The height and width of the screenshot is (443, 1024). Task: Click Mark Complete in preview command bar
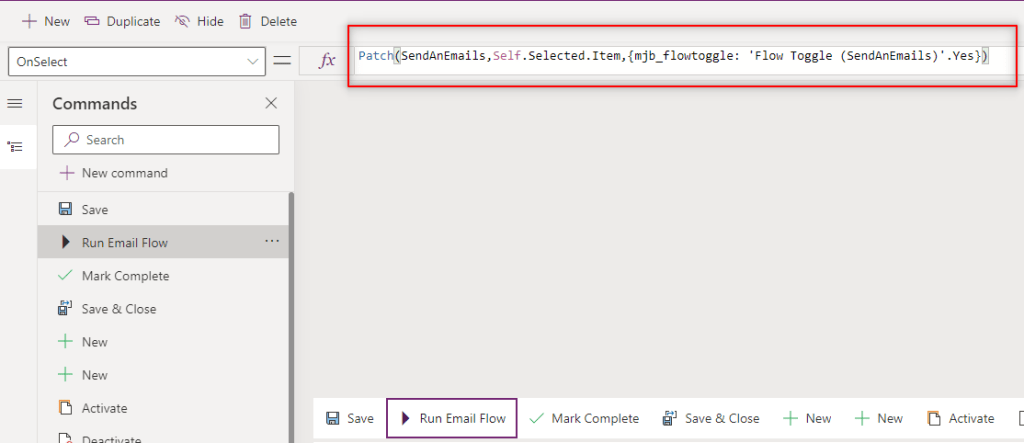tap(584, 418)
